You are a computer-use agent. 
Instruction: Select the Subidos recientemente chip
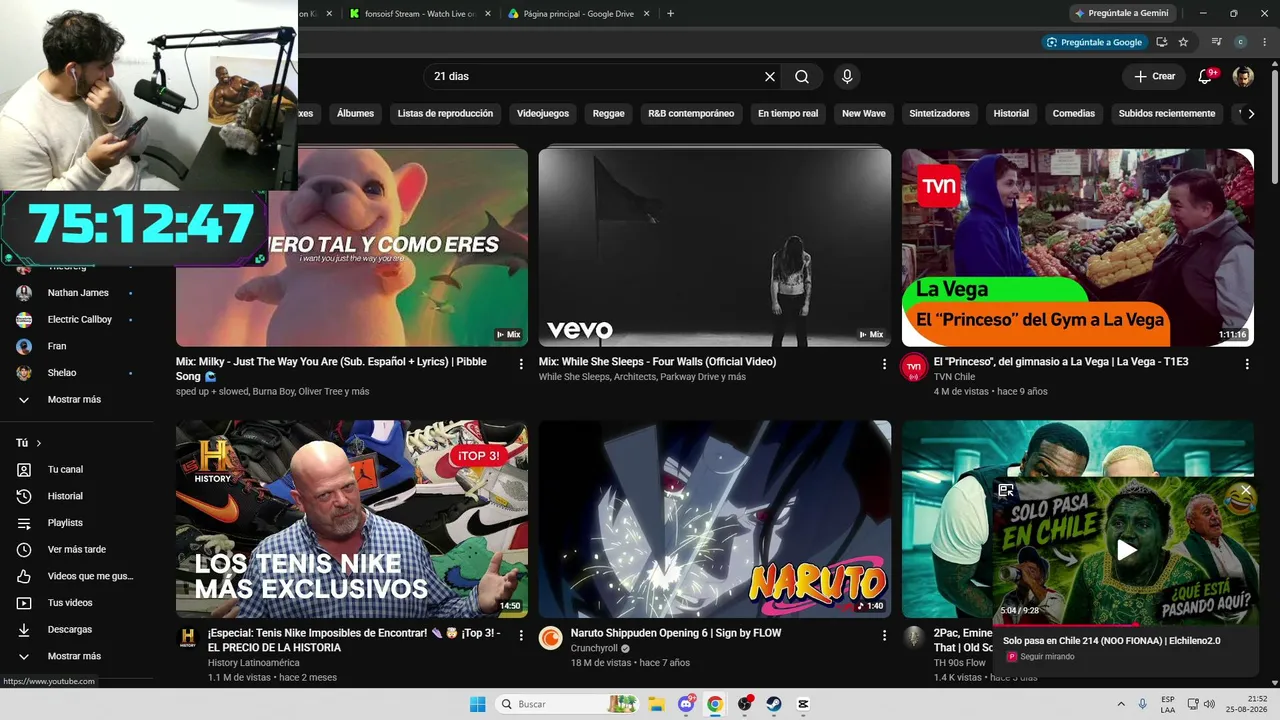[x=1167, y=114]
